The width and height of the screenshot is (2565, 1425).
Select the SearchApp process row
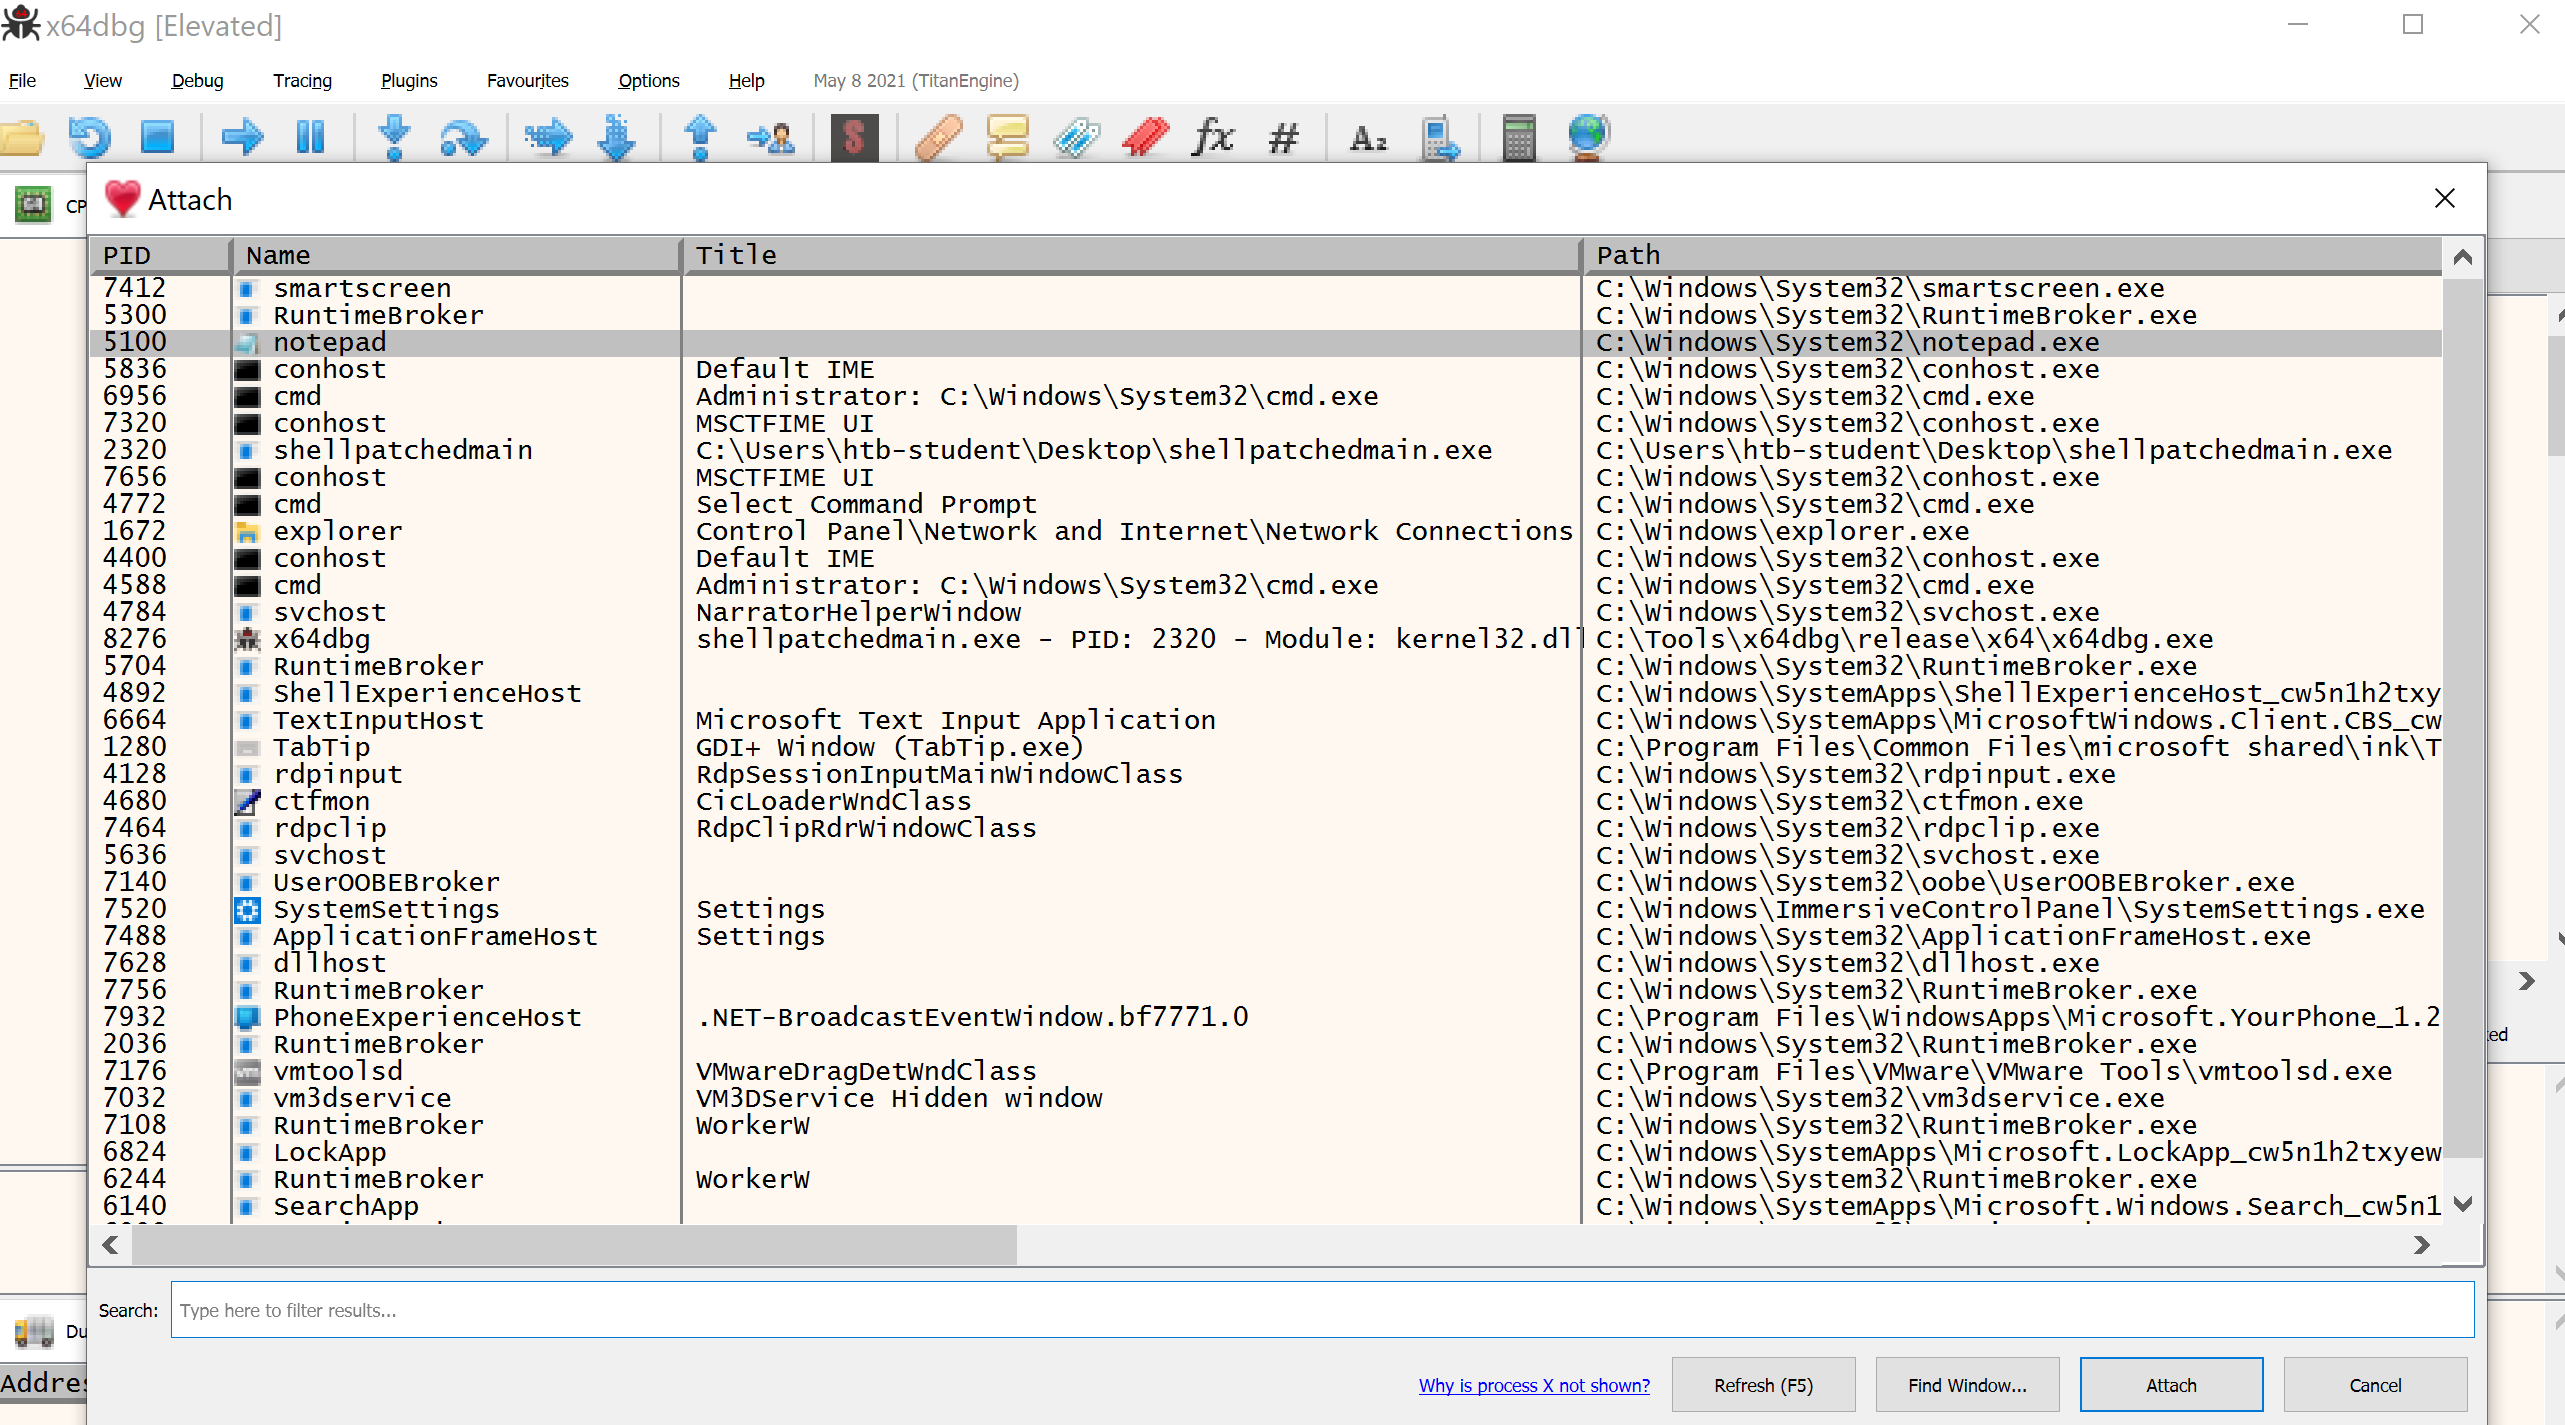tap(1266, 1206)
